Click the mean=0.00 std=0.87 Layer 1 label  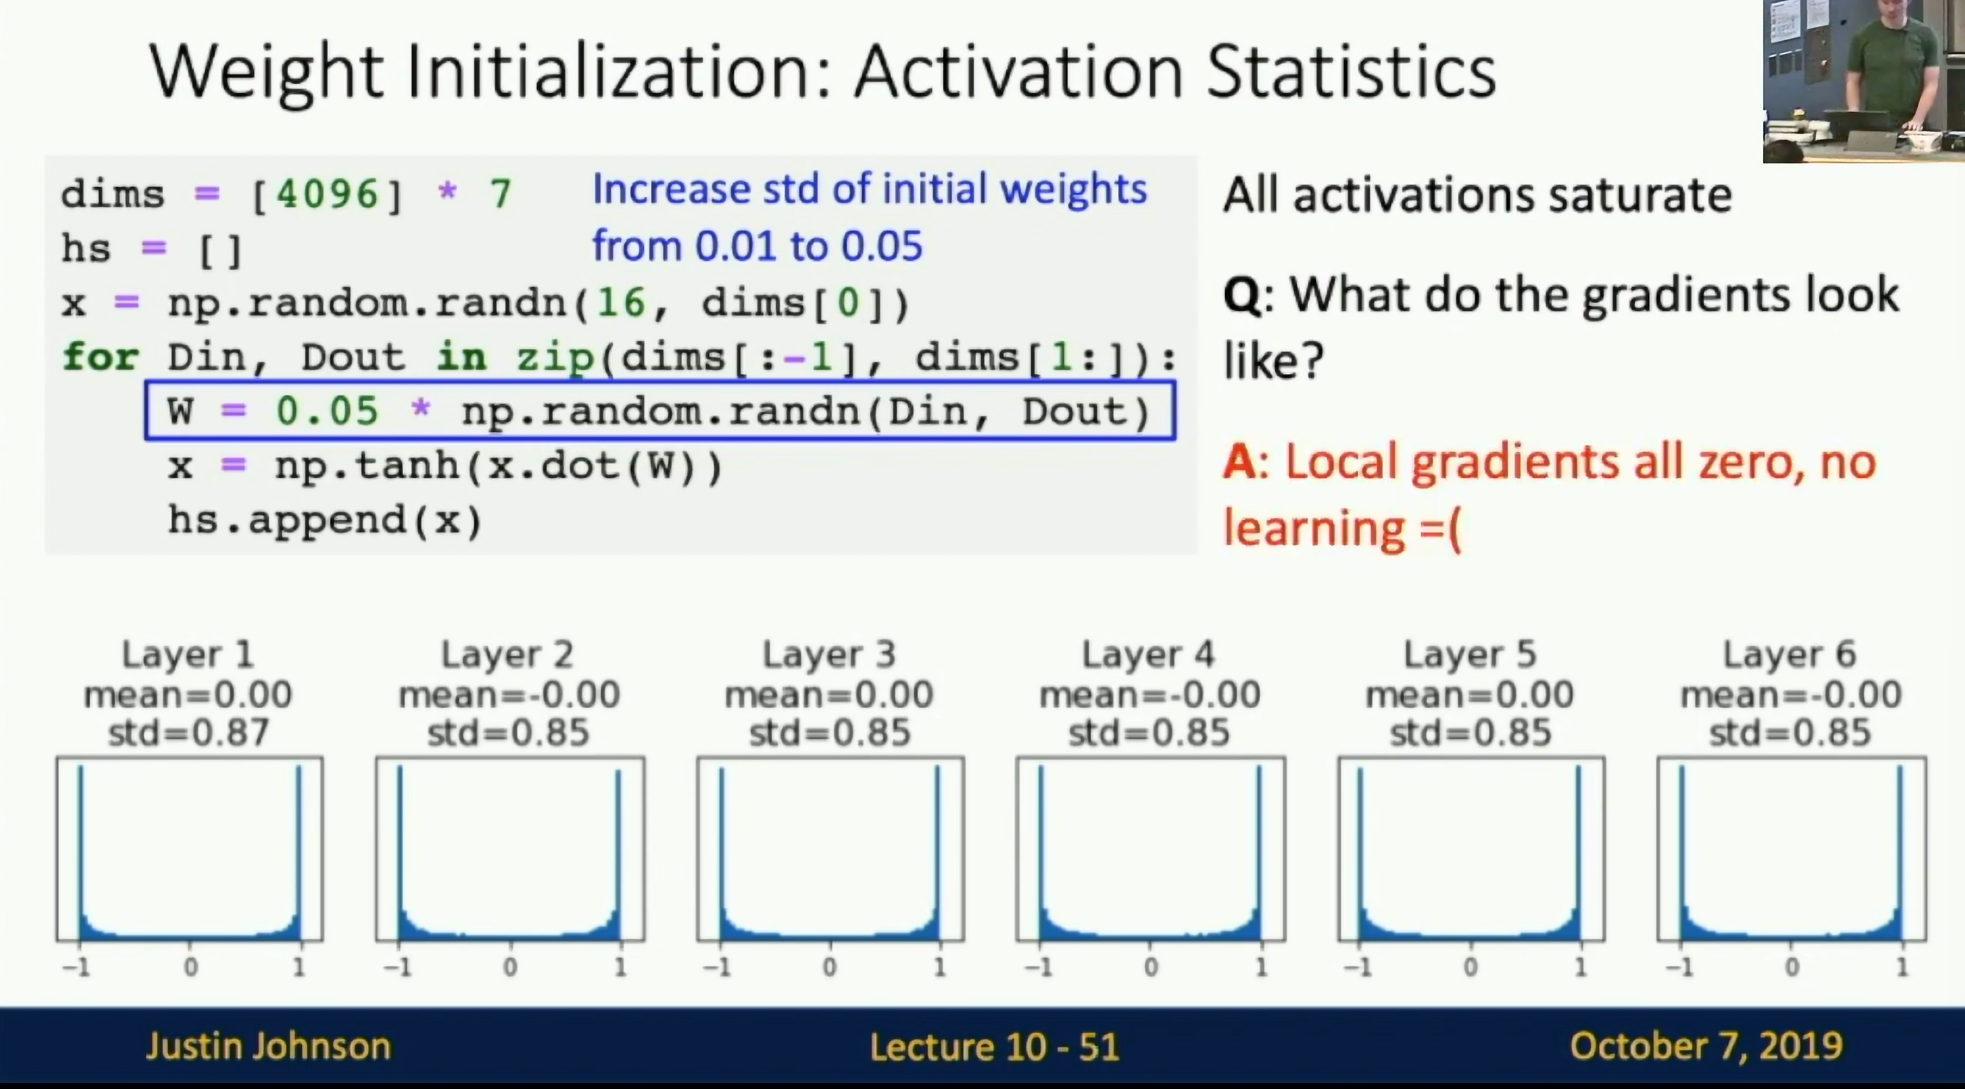click(x=188, y=691)
